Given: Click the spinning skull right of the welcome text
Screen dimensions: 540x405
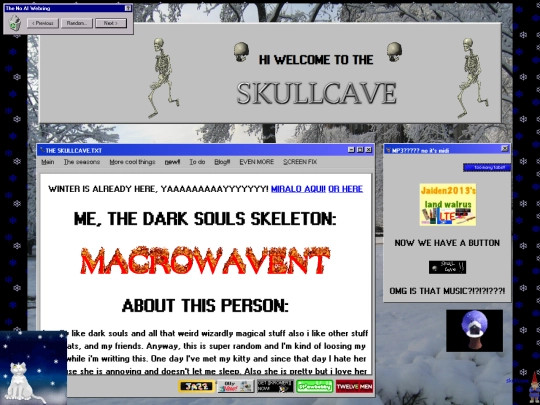Looking at the screenshot, I should tap(394, 52).
